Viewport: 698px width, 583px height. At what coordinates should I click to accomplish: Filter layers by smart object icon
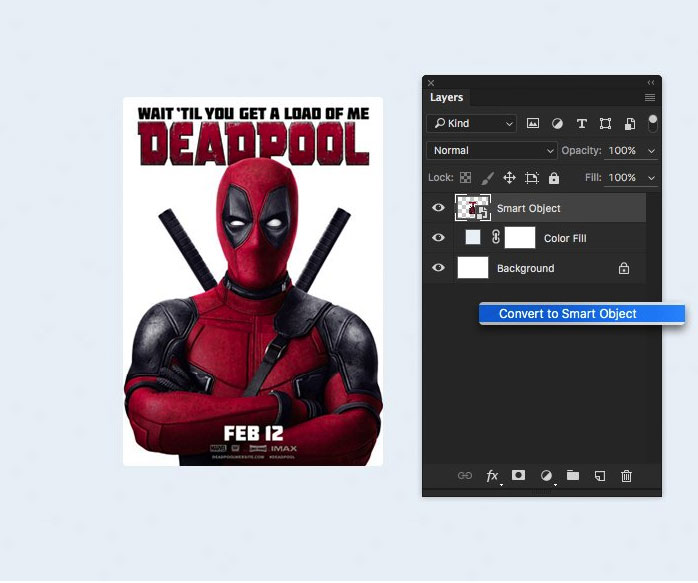tap(630, 124)
